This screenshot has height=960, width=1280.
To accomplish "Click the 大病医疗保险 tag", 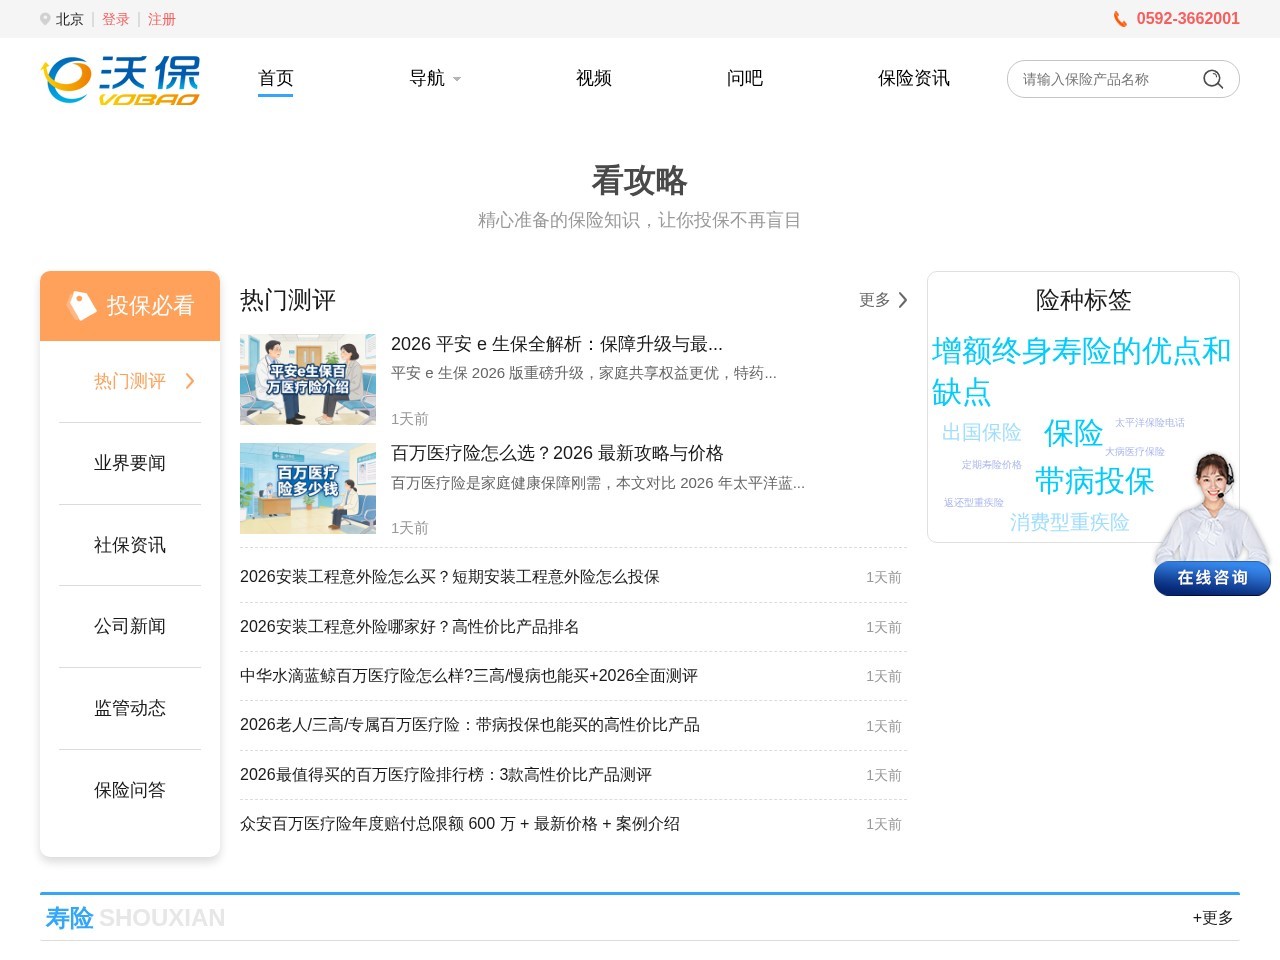I will point(1135,452).
